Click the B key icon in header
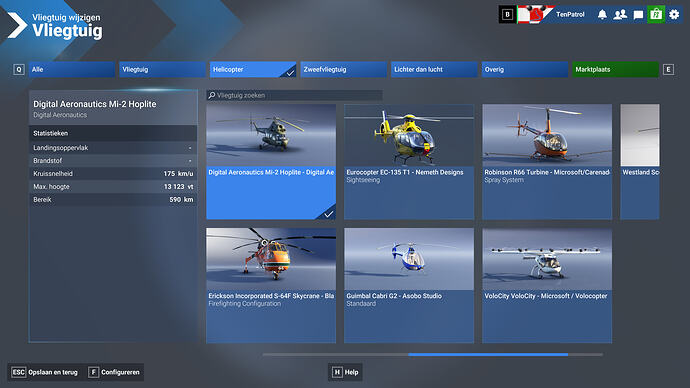 coord(507,15)
